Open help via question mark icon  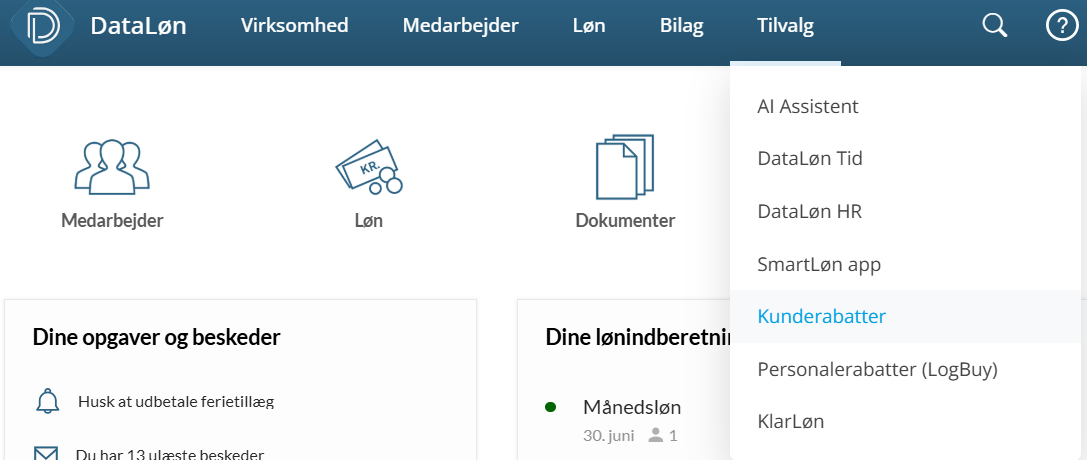click(x=1061, y=26)
